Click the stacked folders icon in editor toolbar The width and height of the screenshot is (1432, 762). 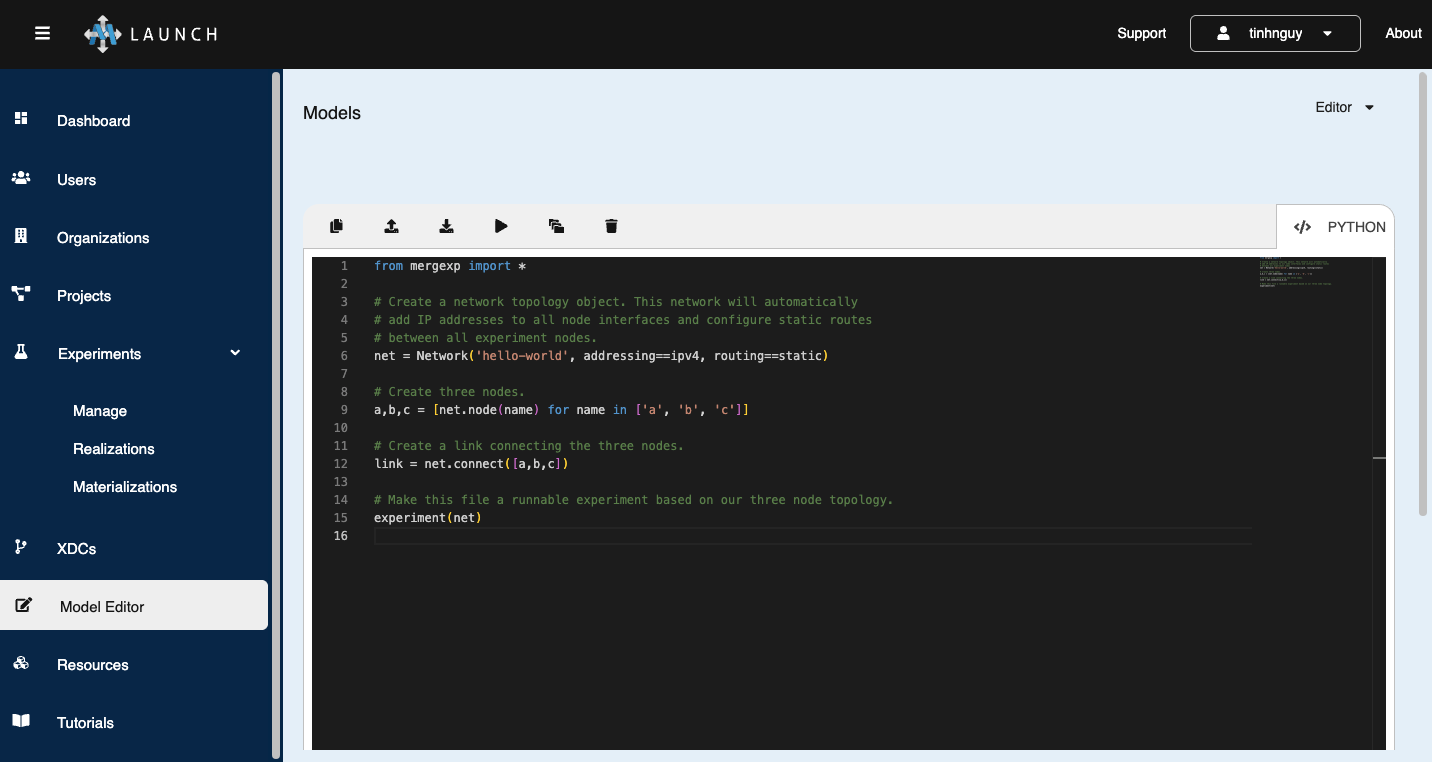click(557, 227)
